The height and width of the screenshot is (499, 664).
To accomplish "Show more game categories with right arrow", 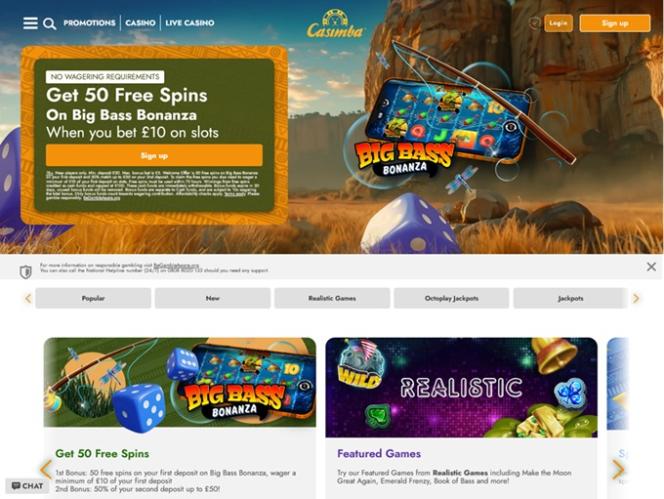I will (x=636, y=298).
